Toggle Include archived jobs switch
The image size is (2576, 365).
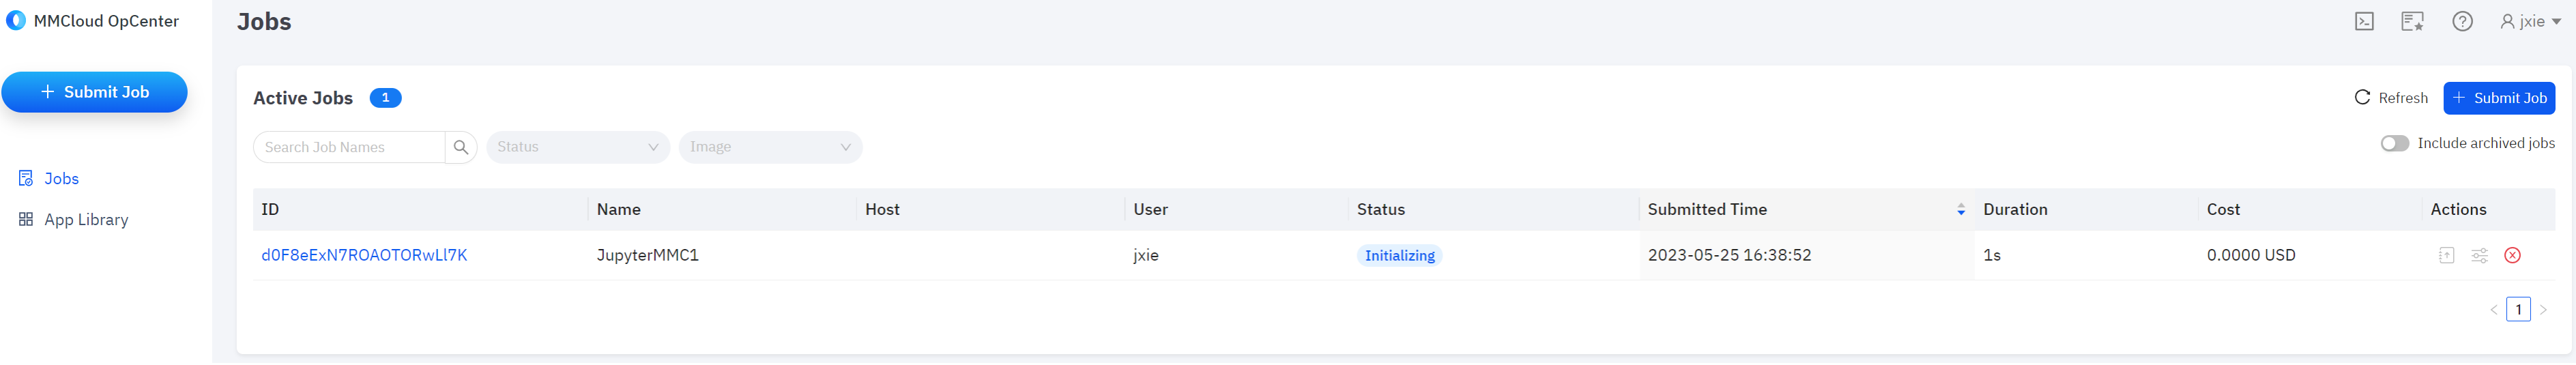pos(2394,143)
